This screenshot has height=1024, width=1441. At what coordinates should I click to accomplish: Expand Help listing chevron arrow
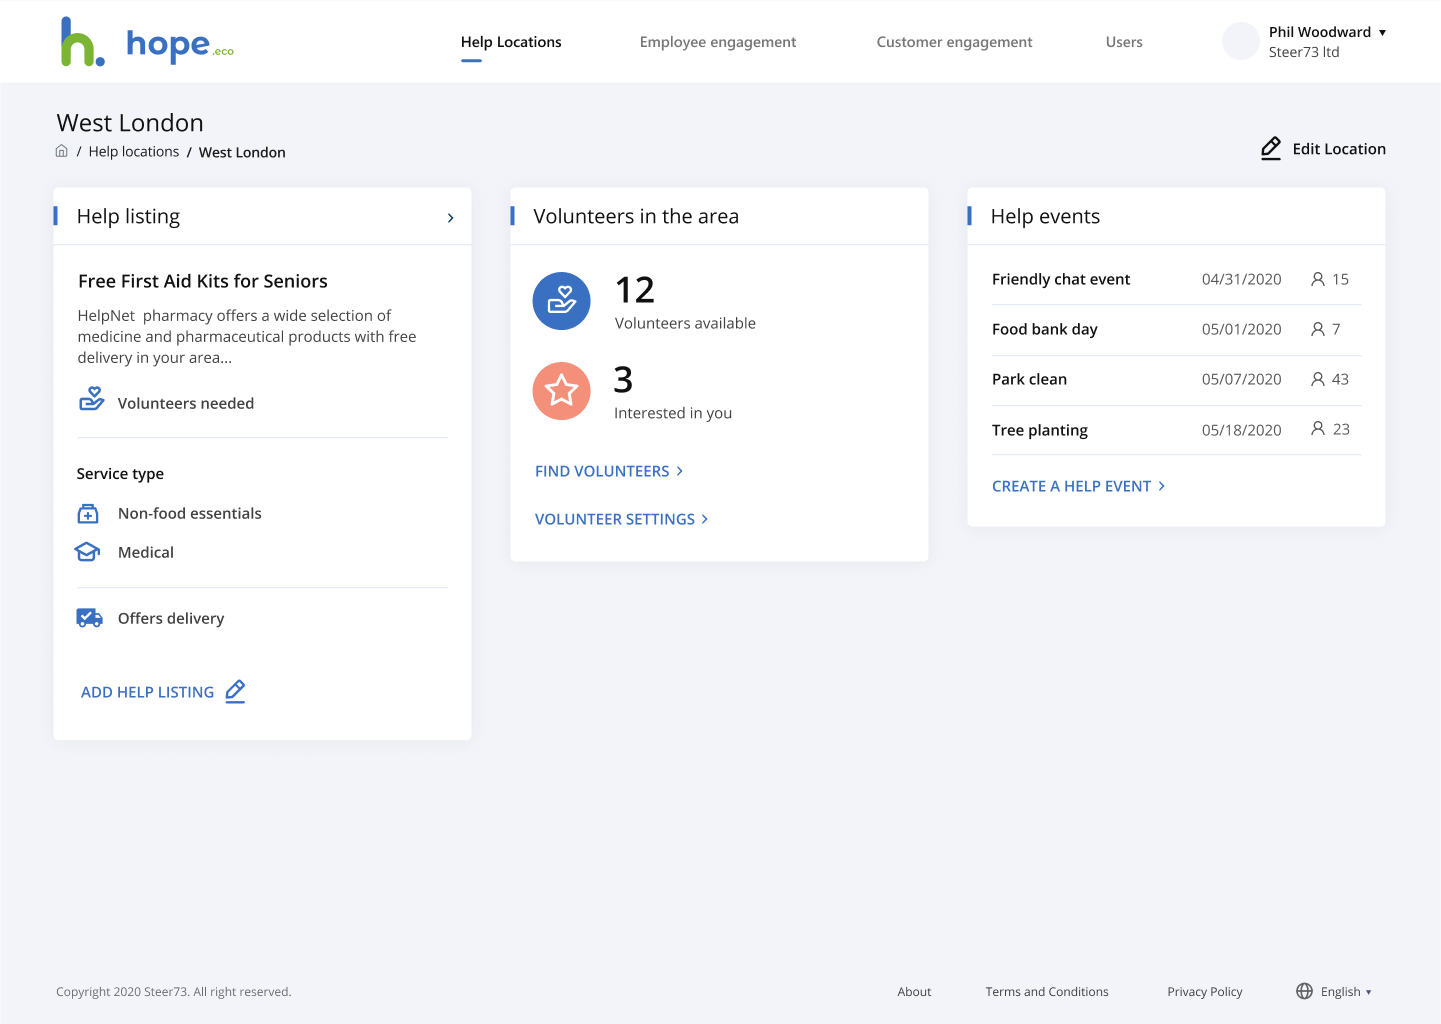[451, 217]
